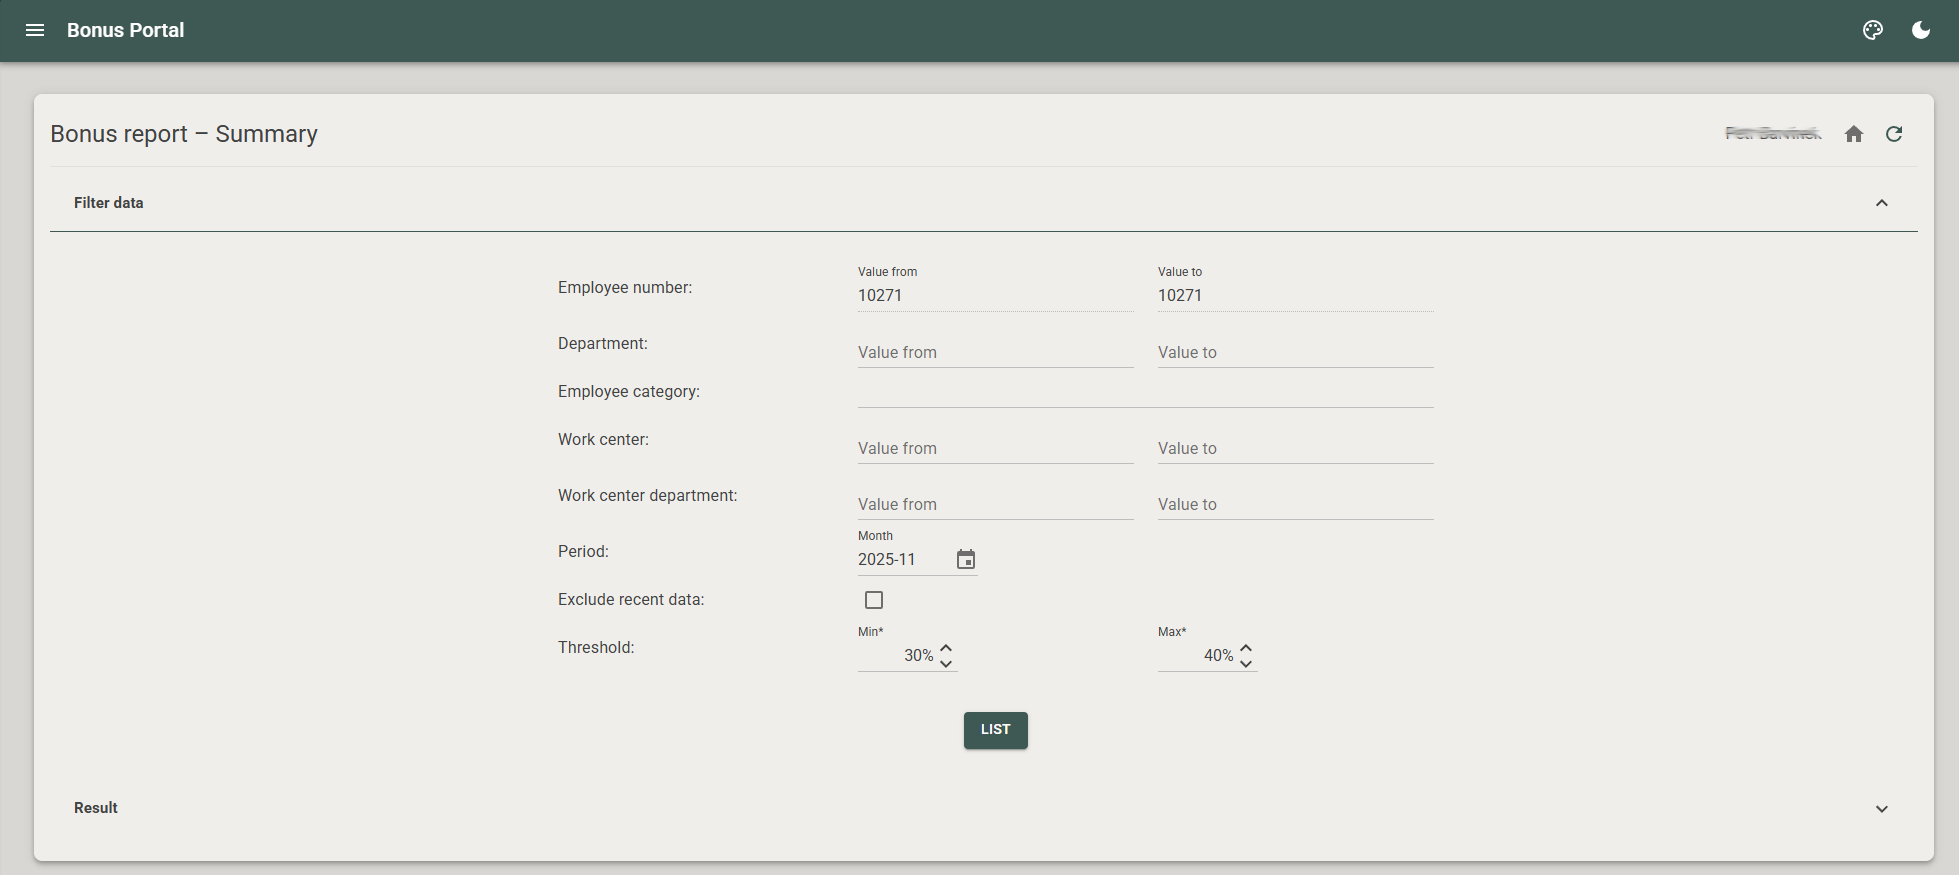Expand the Result section
This screenshot has width=1959, height=875.
1881,809
